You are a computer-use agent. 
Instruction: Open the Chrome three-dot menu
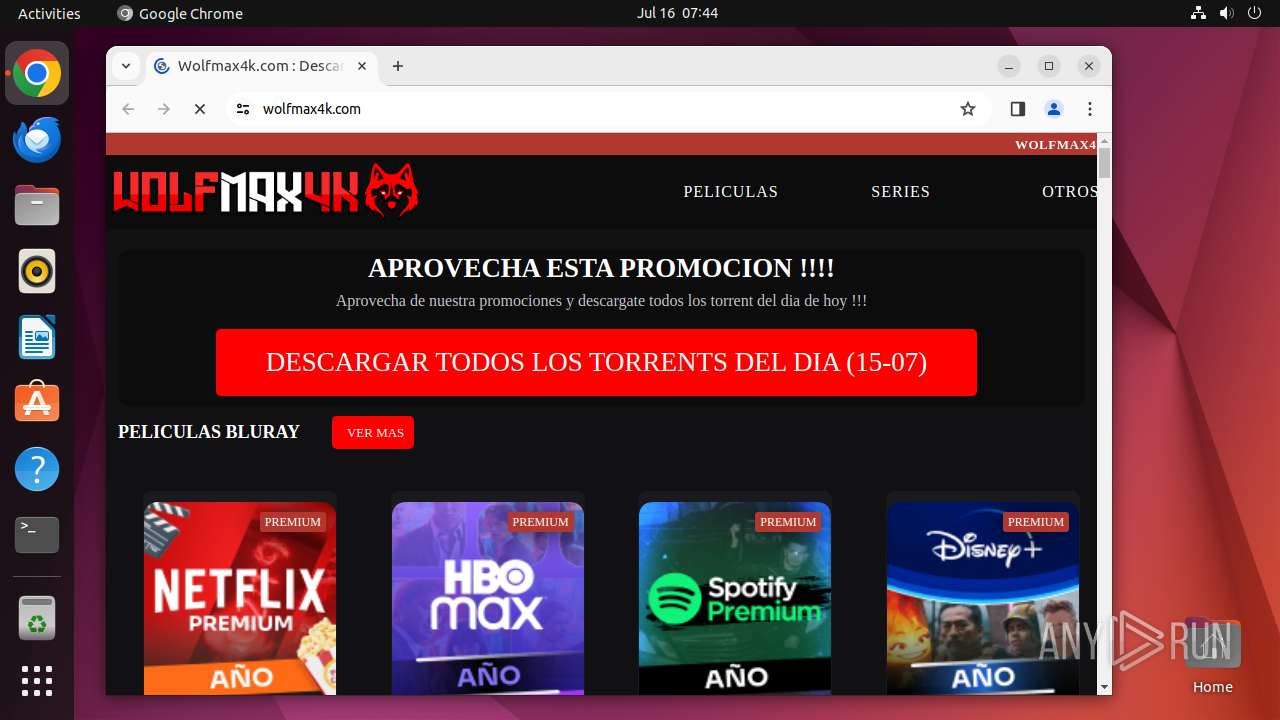(x=1090, y=109)
